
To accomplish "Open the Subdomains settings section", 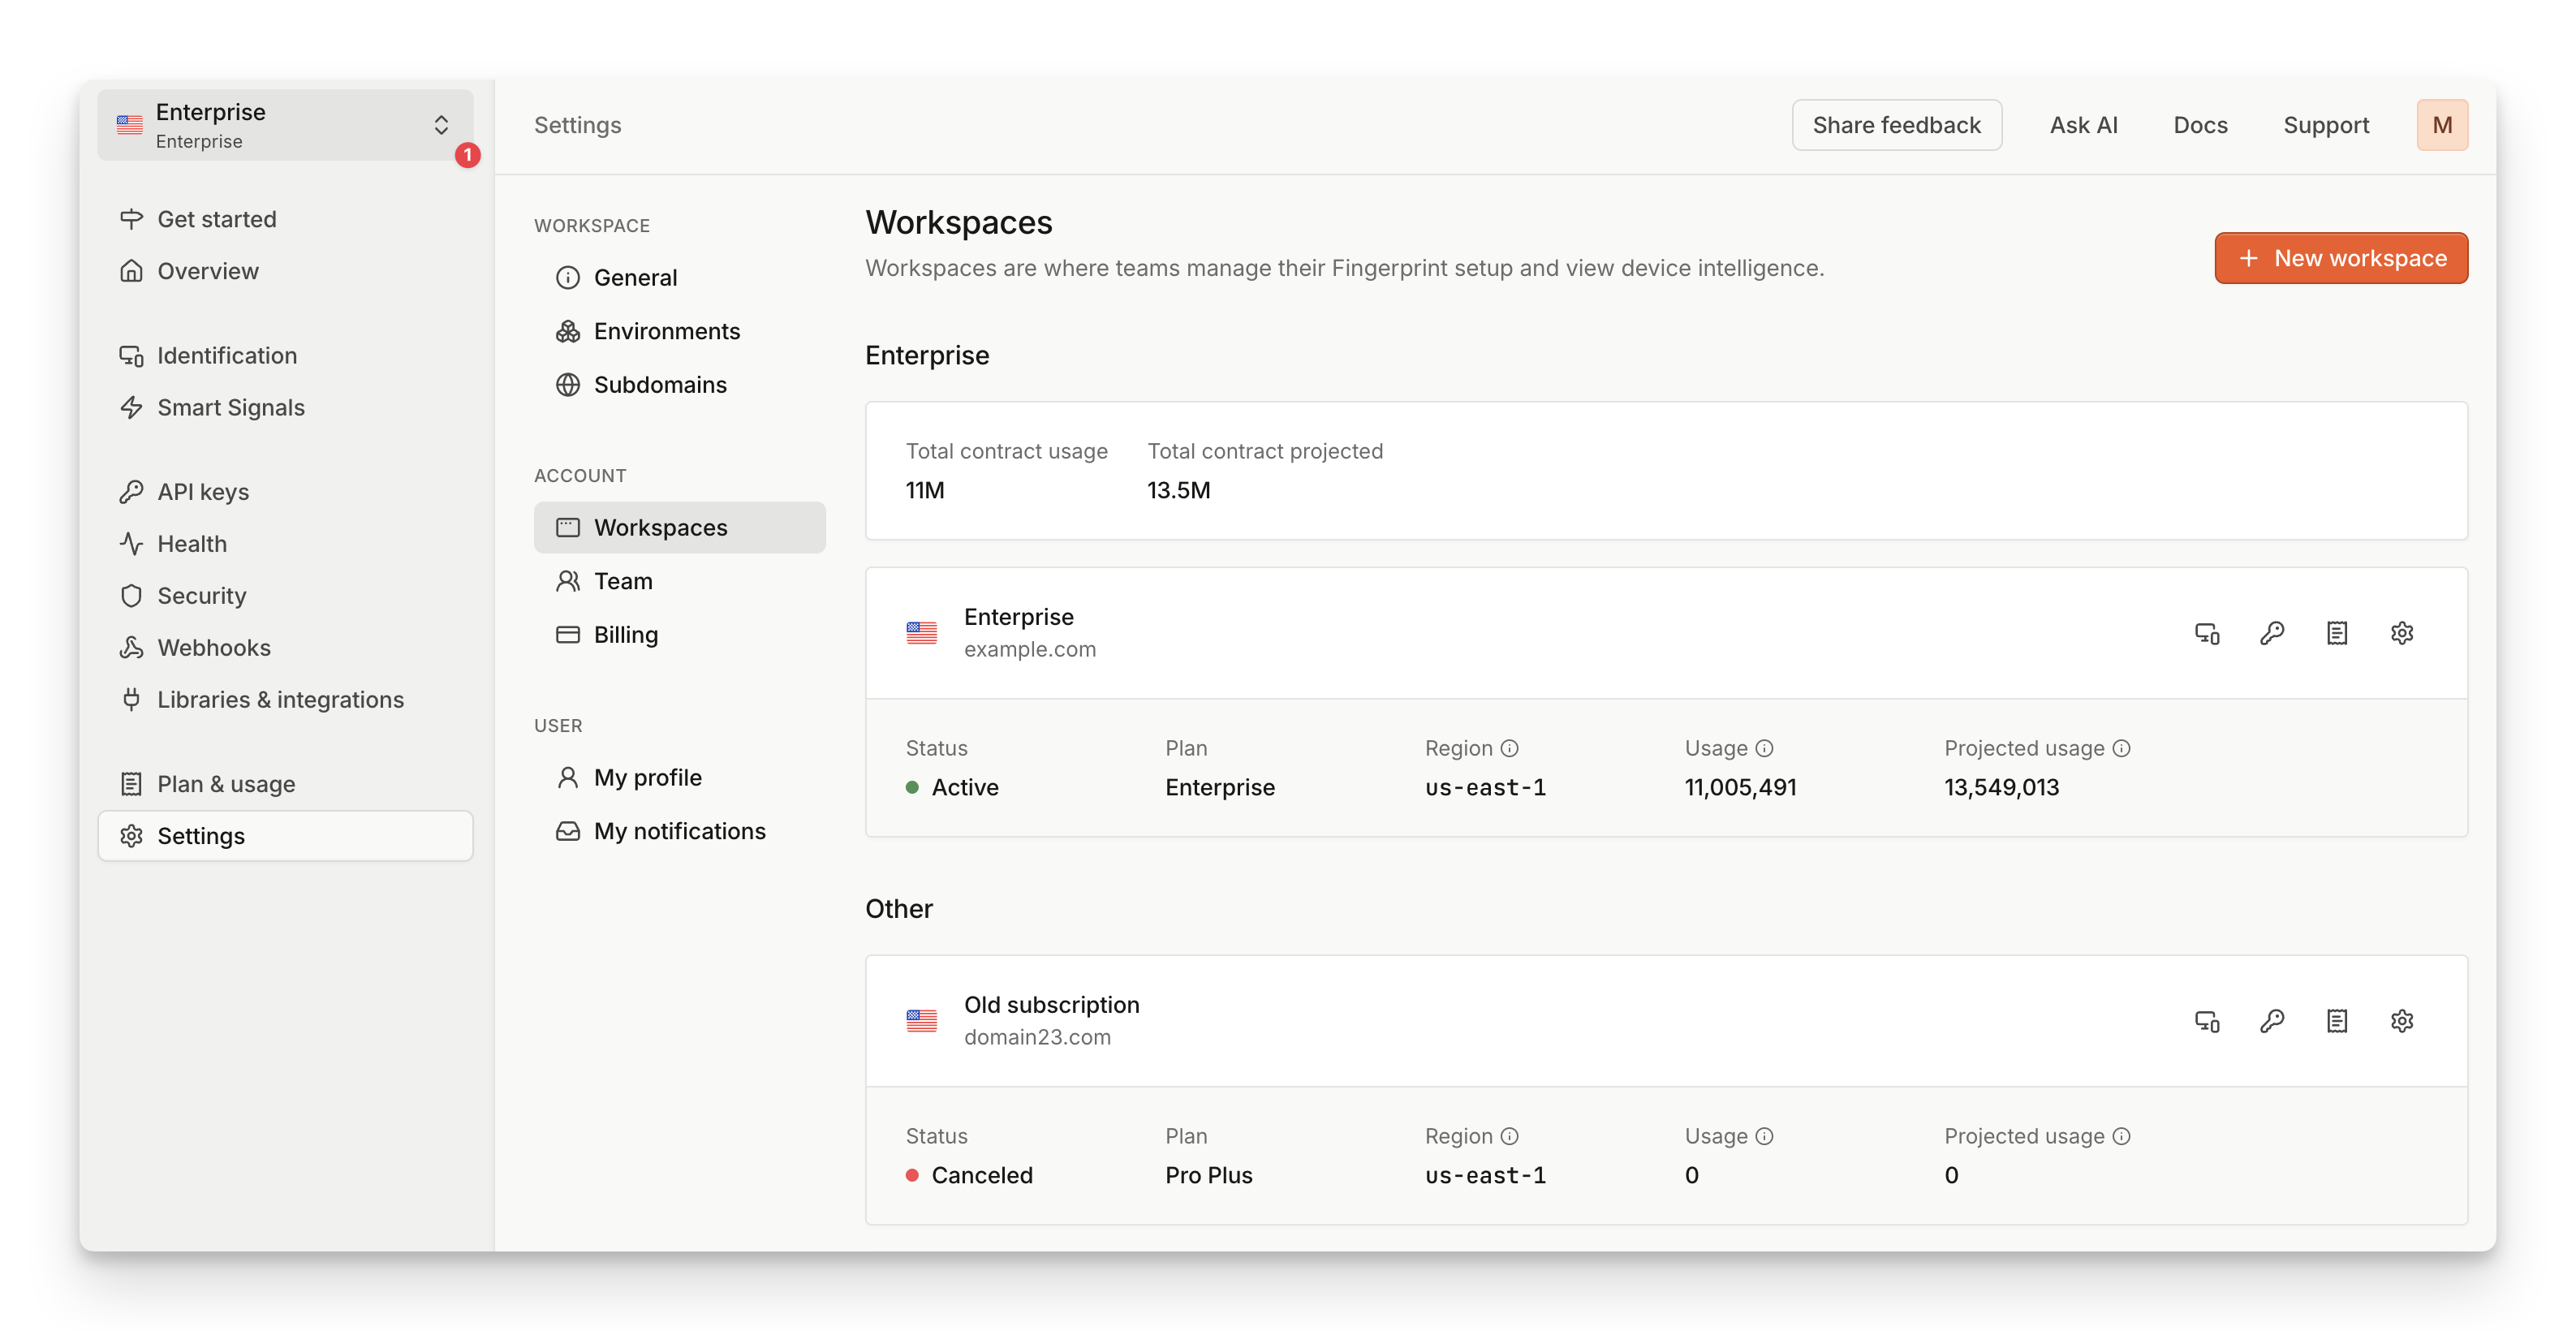I will (660, 384).
